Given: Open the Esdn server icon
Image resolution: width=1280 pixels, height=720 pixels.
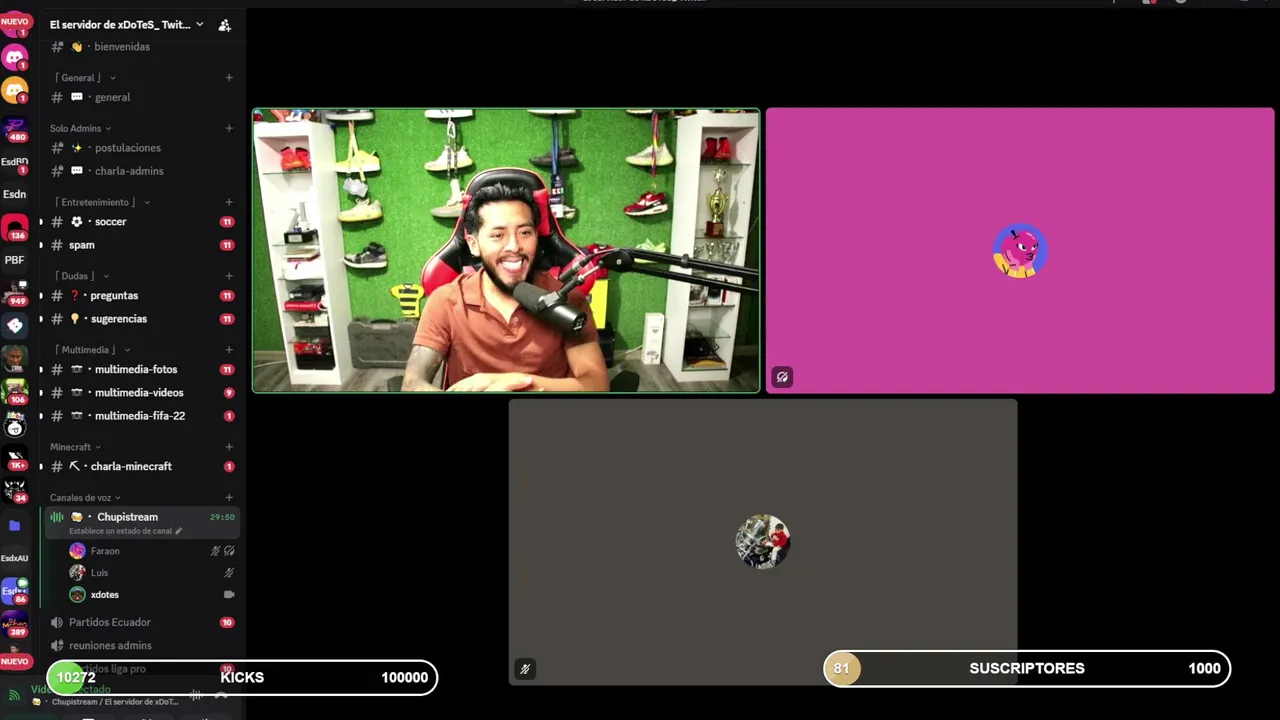Looking at the screenshot, I should (x=15, y=194).
